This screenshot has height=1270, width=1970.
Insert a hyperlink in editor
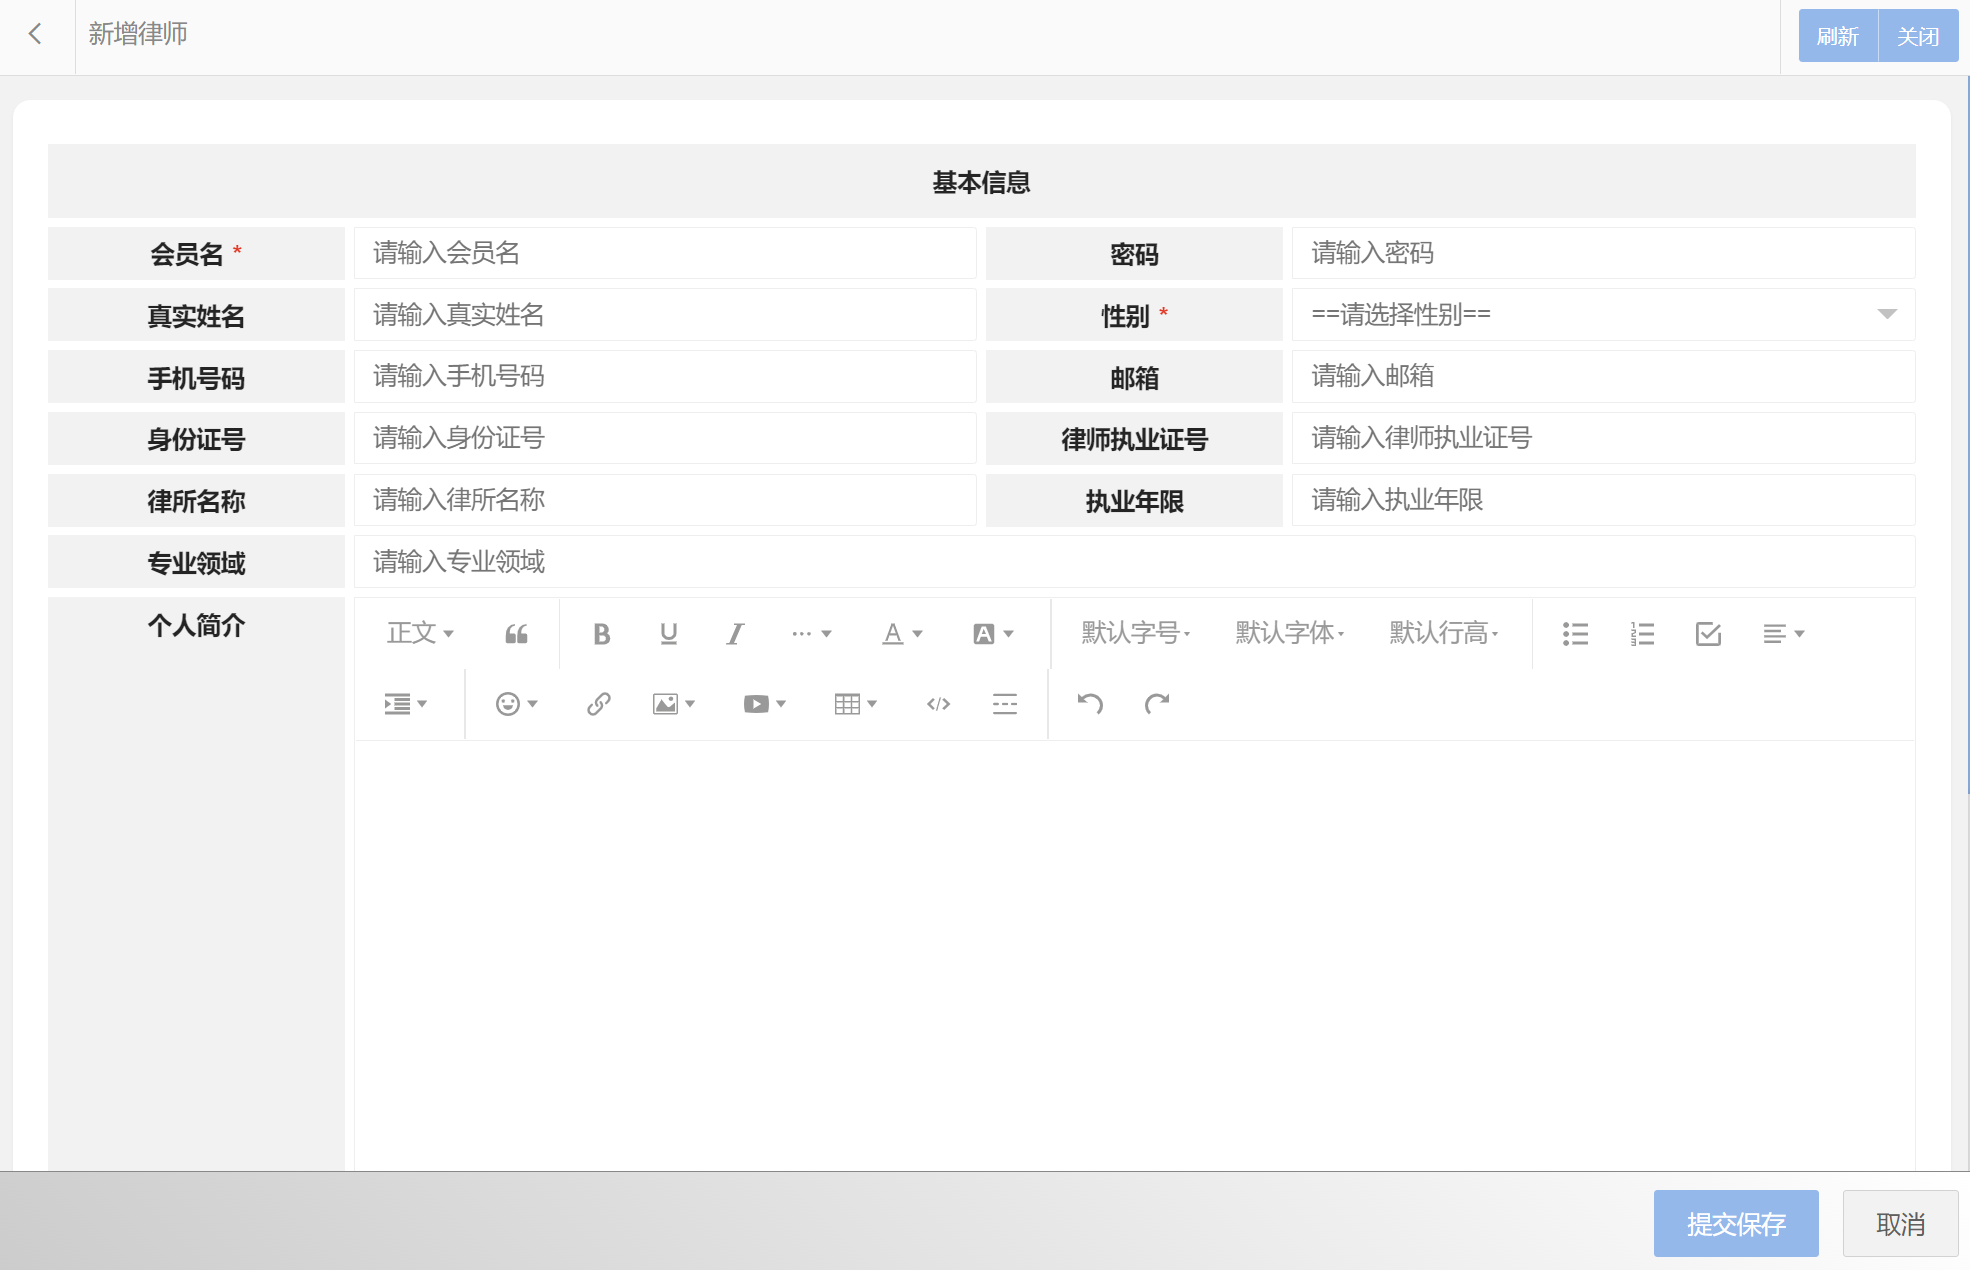[598, 704]
